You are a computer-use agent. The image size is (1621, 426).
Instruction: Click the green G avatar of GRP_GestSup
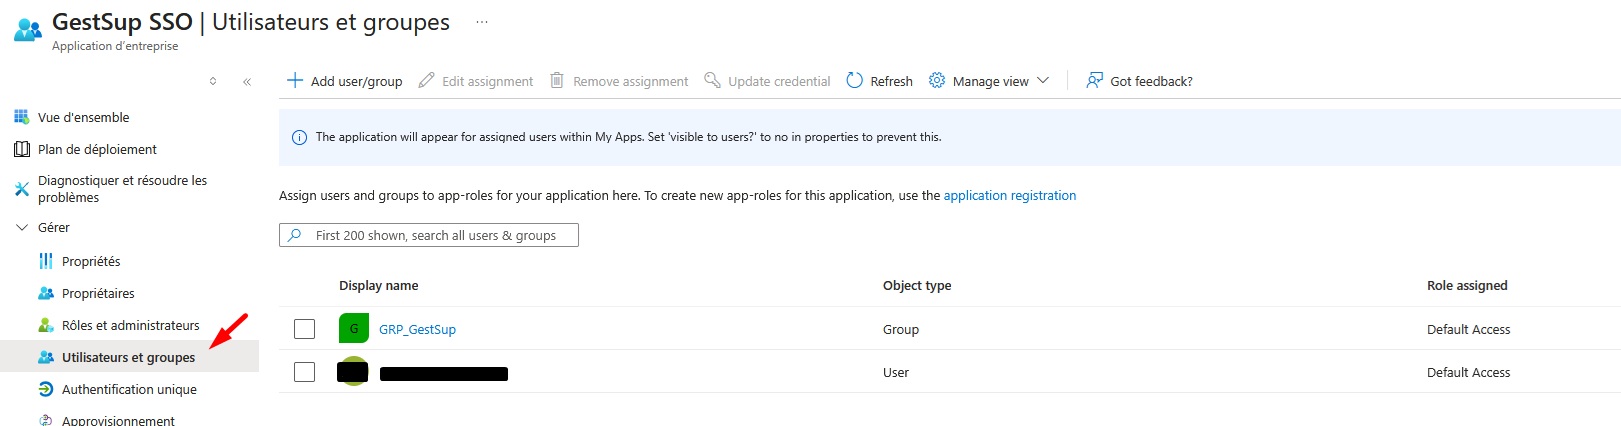354,328
